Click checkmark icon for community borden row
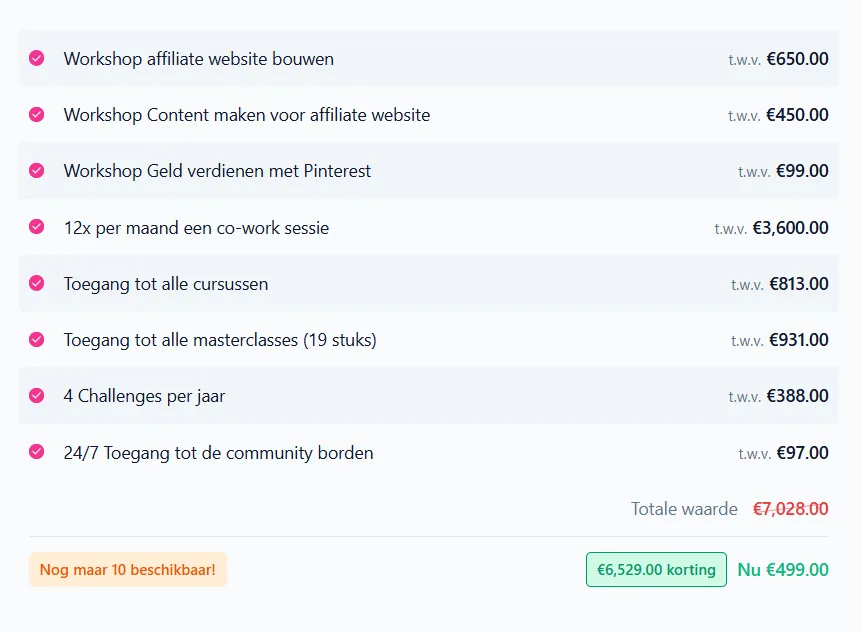 click(37, 452)
